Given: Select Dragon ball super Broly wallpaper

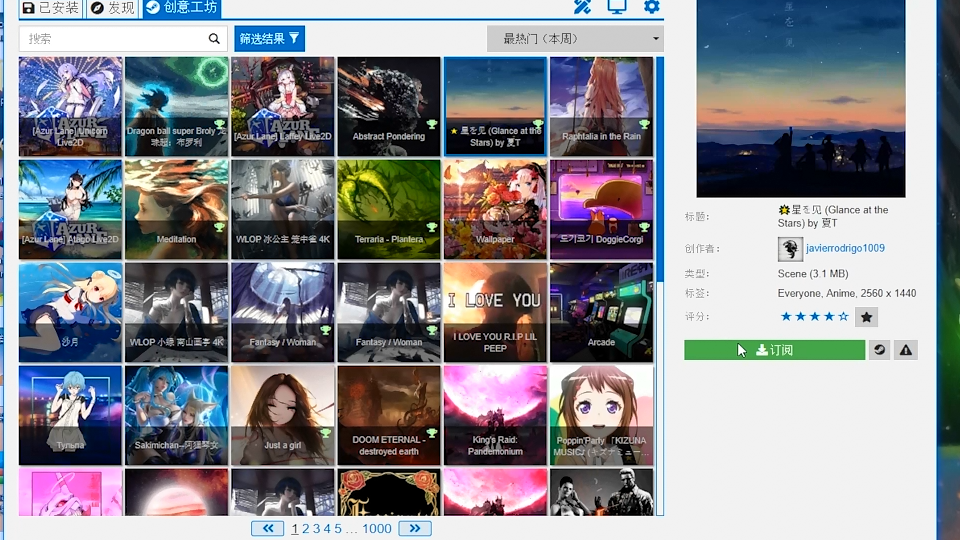Looking at the screenshot, I should point(176,107).
